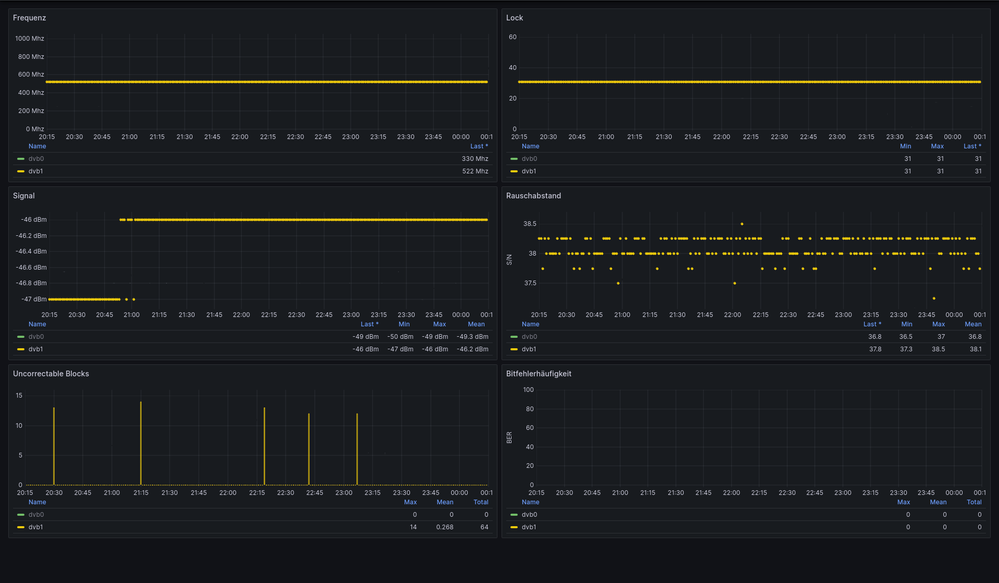Screen dimensions: 999x583
Task: Sort Signal legend by Mean column
Action: pos(476,324)
